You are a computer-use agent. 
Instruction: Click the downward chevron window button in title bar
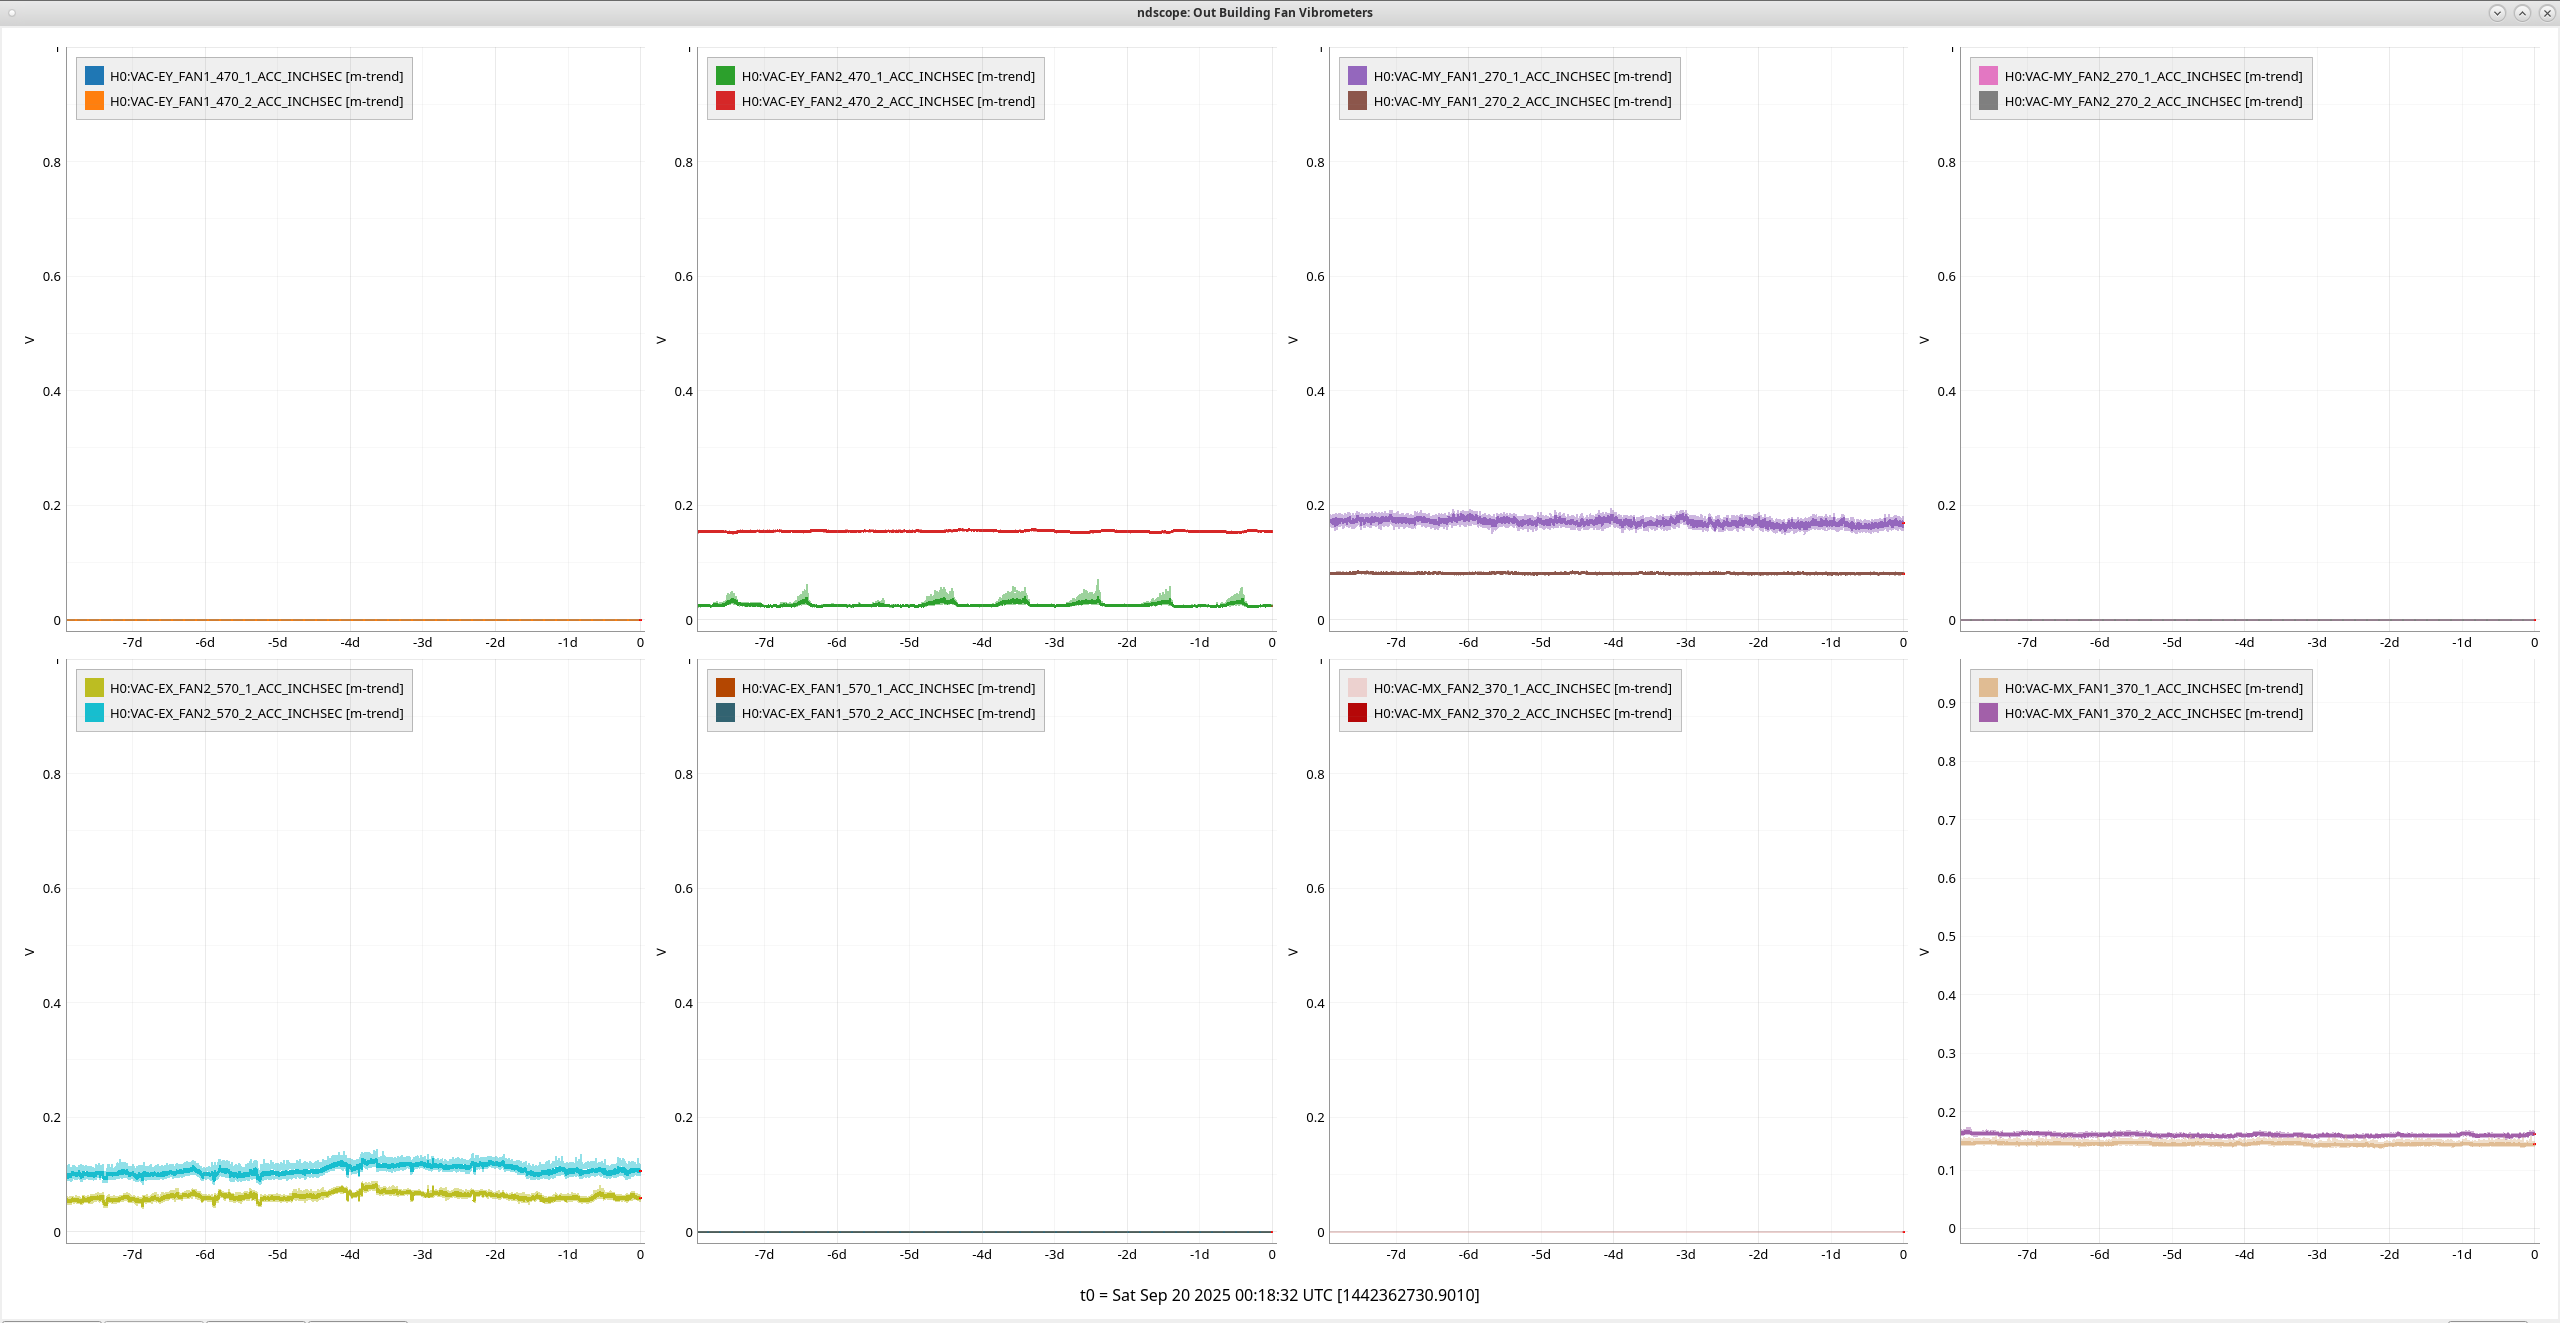point(2497,13)
